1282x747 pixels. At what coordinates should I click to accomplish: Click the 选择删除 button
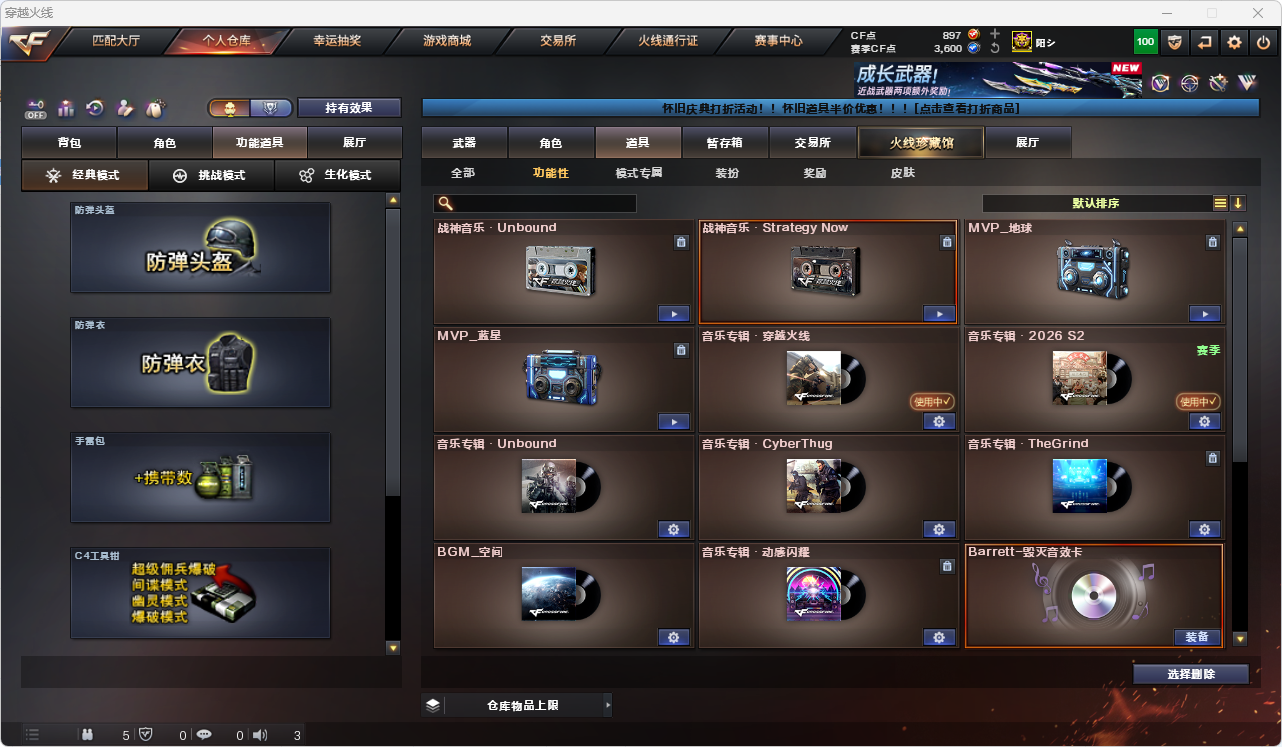[x=1191, y=674]
